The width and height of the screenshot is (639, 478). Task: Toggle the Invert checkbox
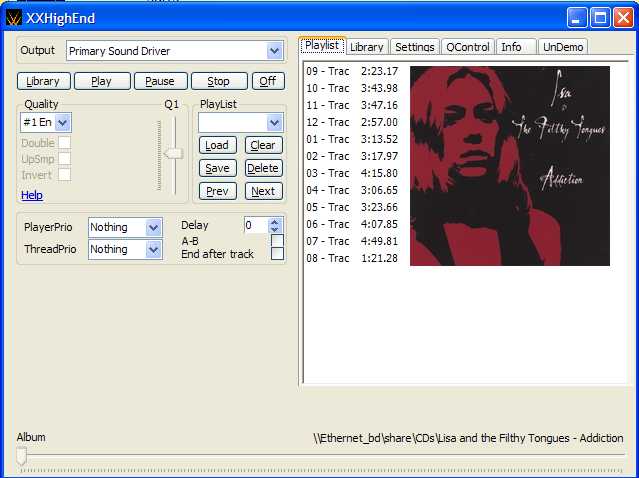coord(64,175)
